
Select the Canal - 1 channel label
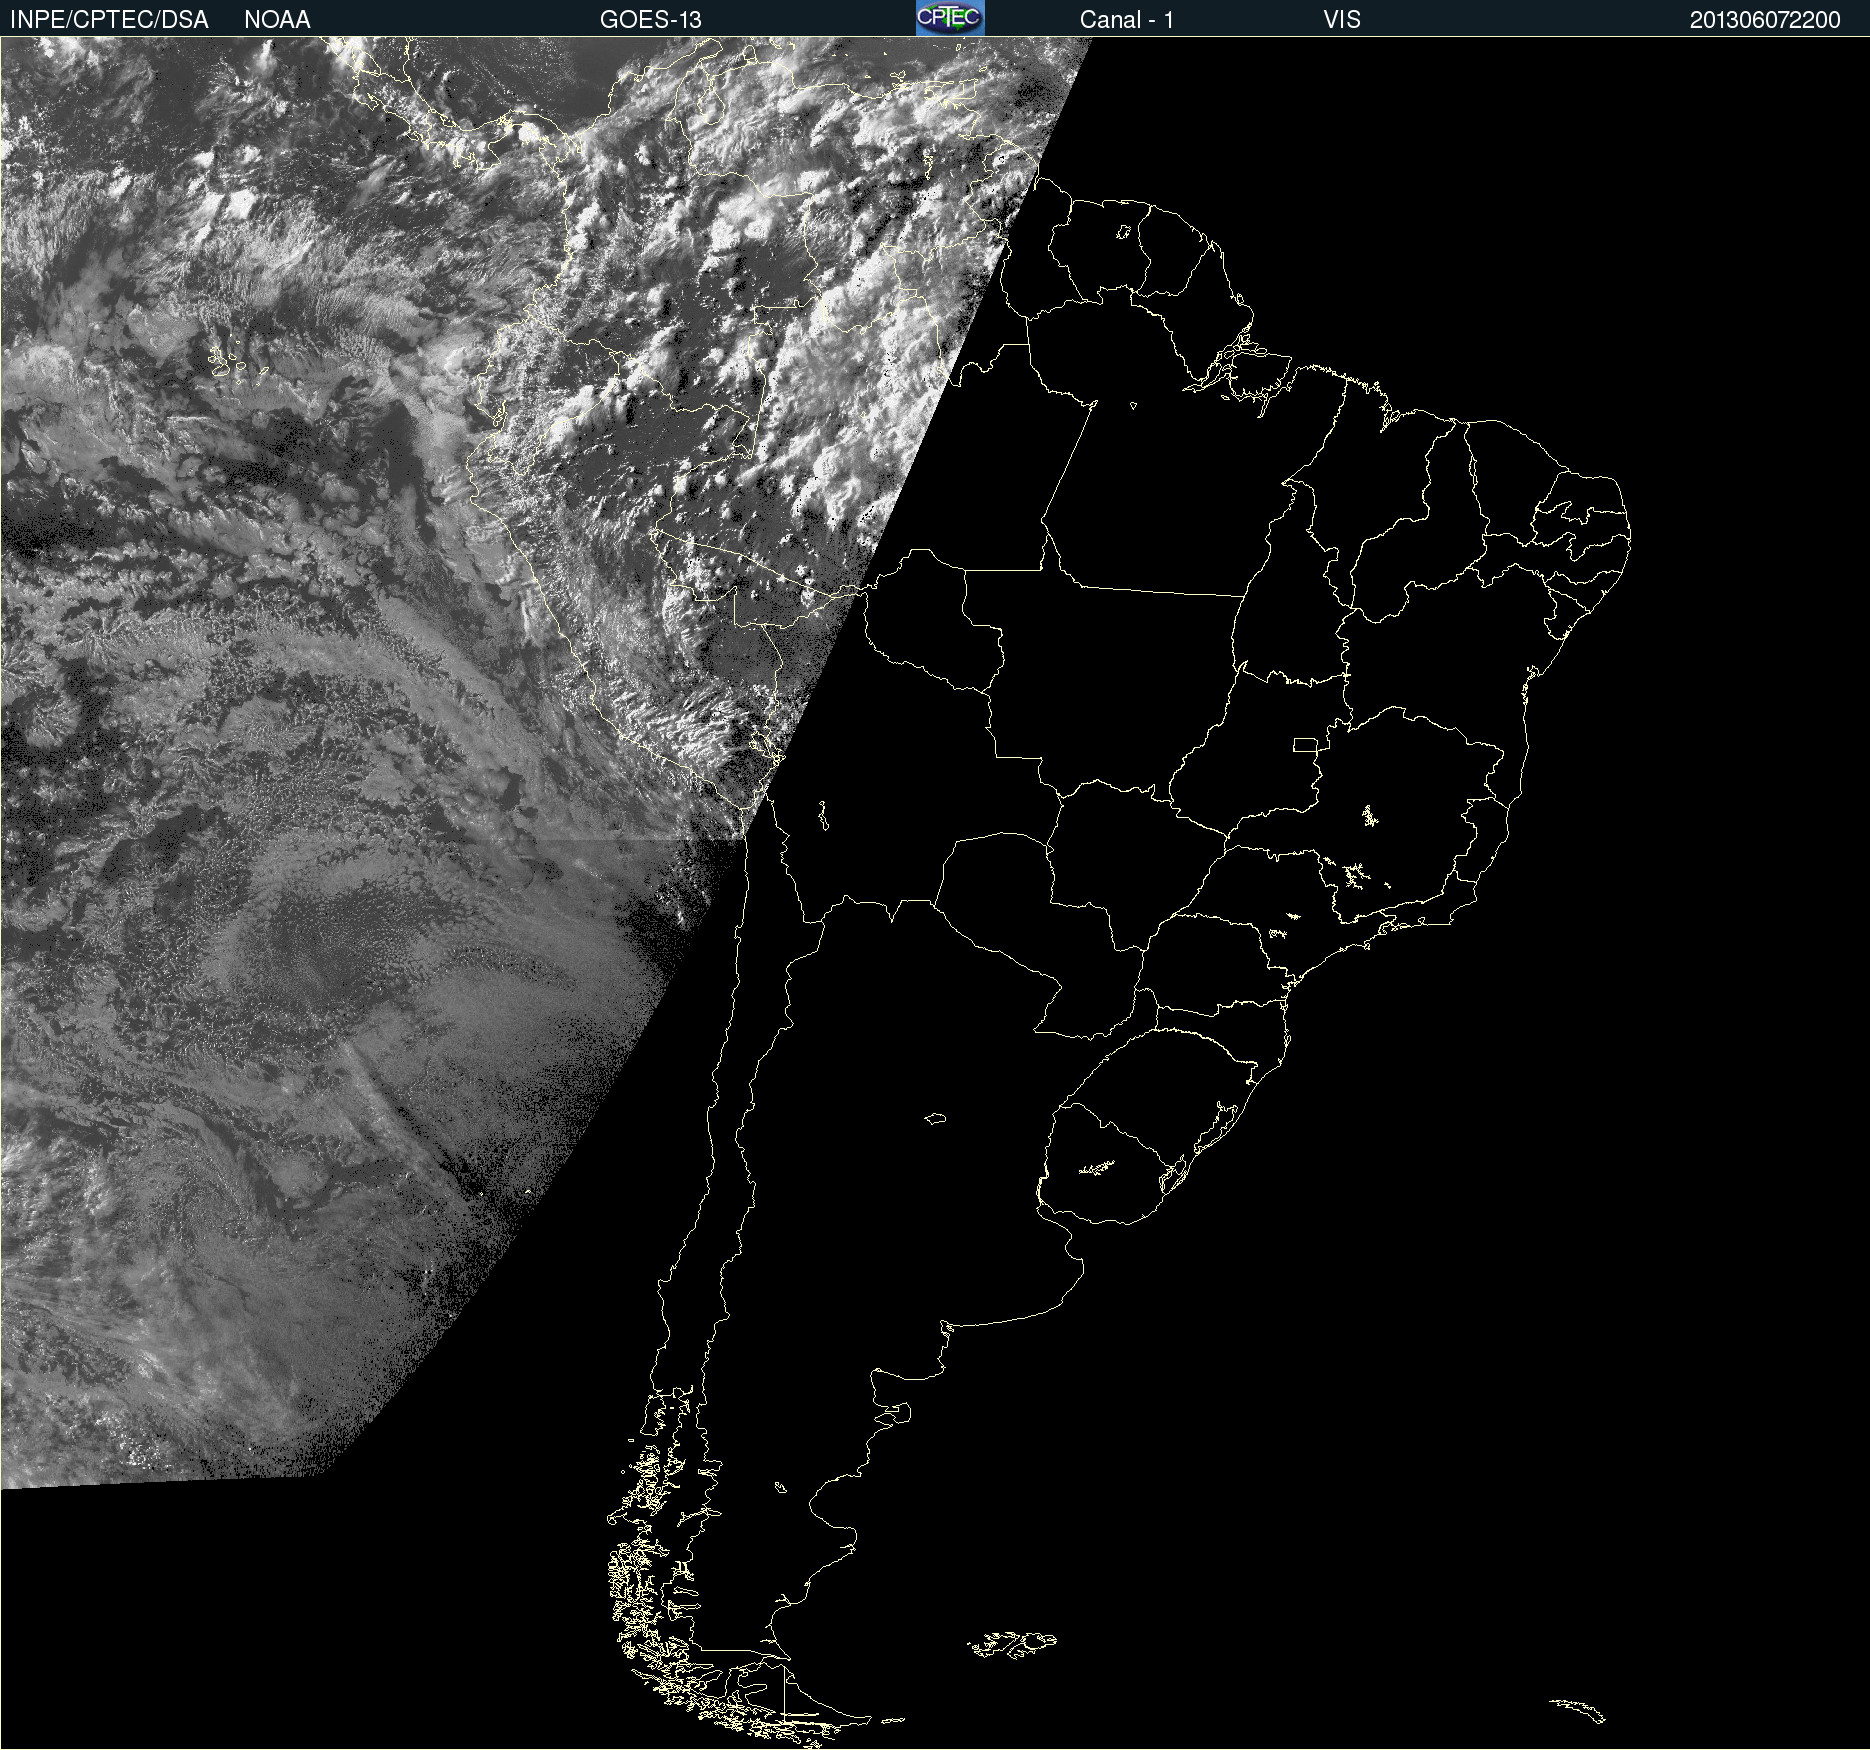tap(1126, 19)
